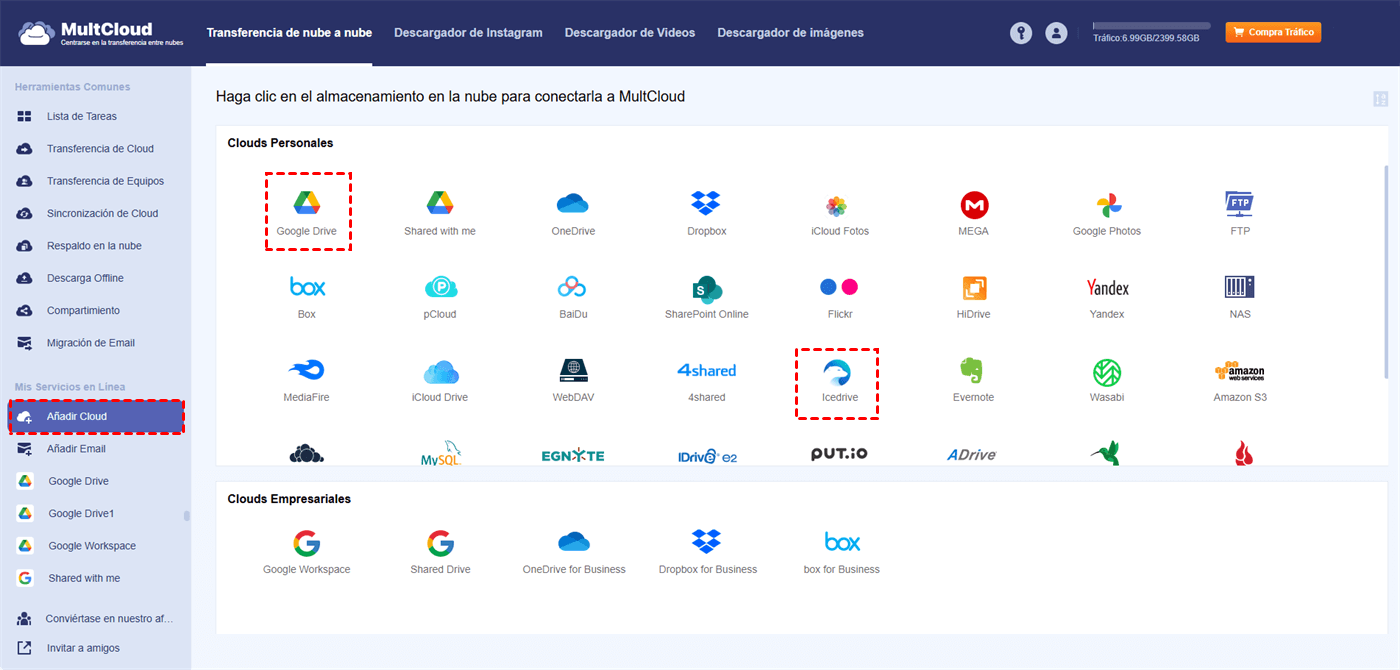This screenshot has width=1400, height=670.
Task: Open Respaldo en la nube
Action: coord(96,246)
